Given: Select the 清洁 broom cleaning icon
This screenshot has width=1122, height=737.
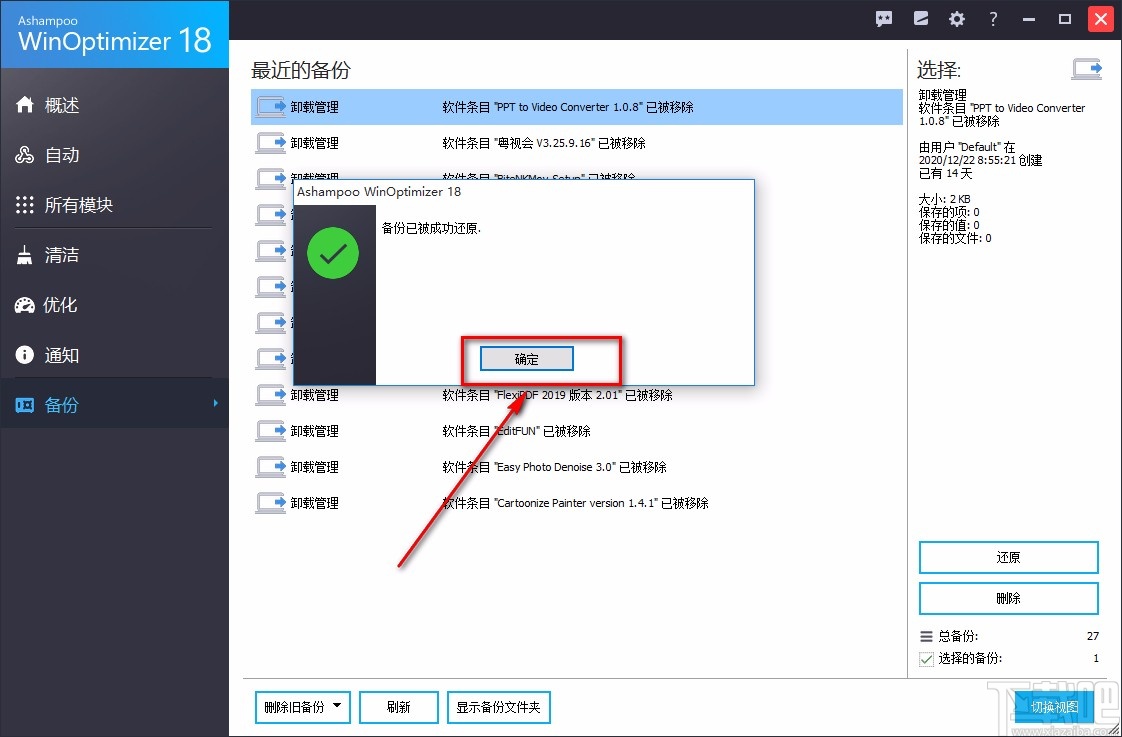Looking at the screenshot, I should coord(27,254).
